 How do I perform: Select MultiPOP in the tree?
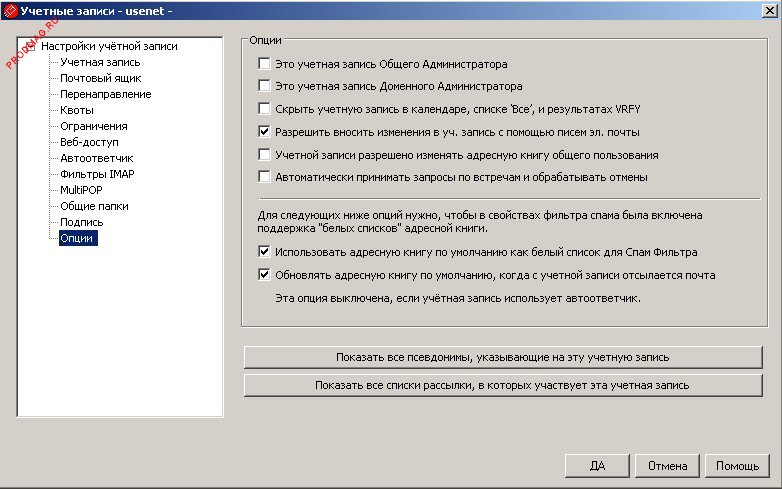coord(82,190)
